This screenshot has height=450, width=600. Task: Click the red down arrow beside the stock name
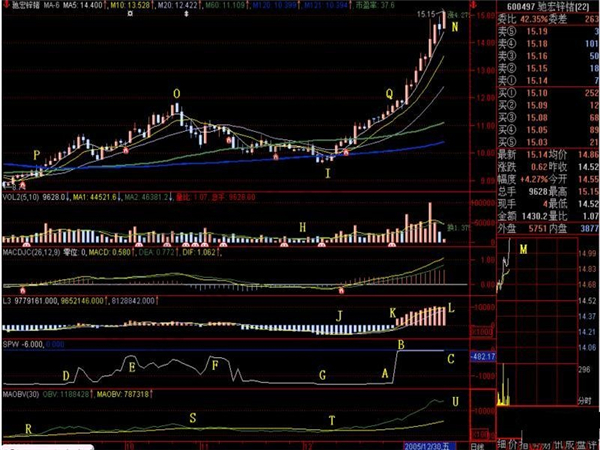coord(7,5)
